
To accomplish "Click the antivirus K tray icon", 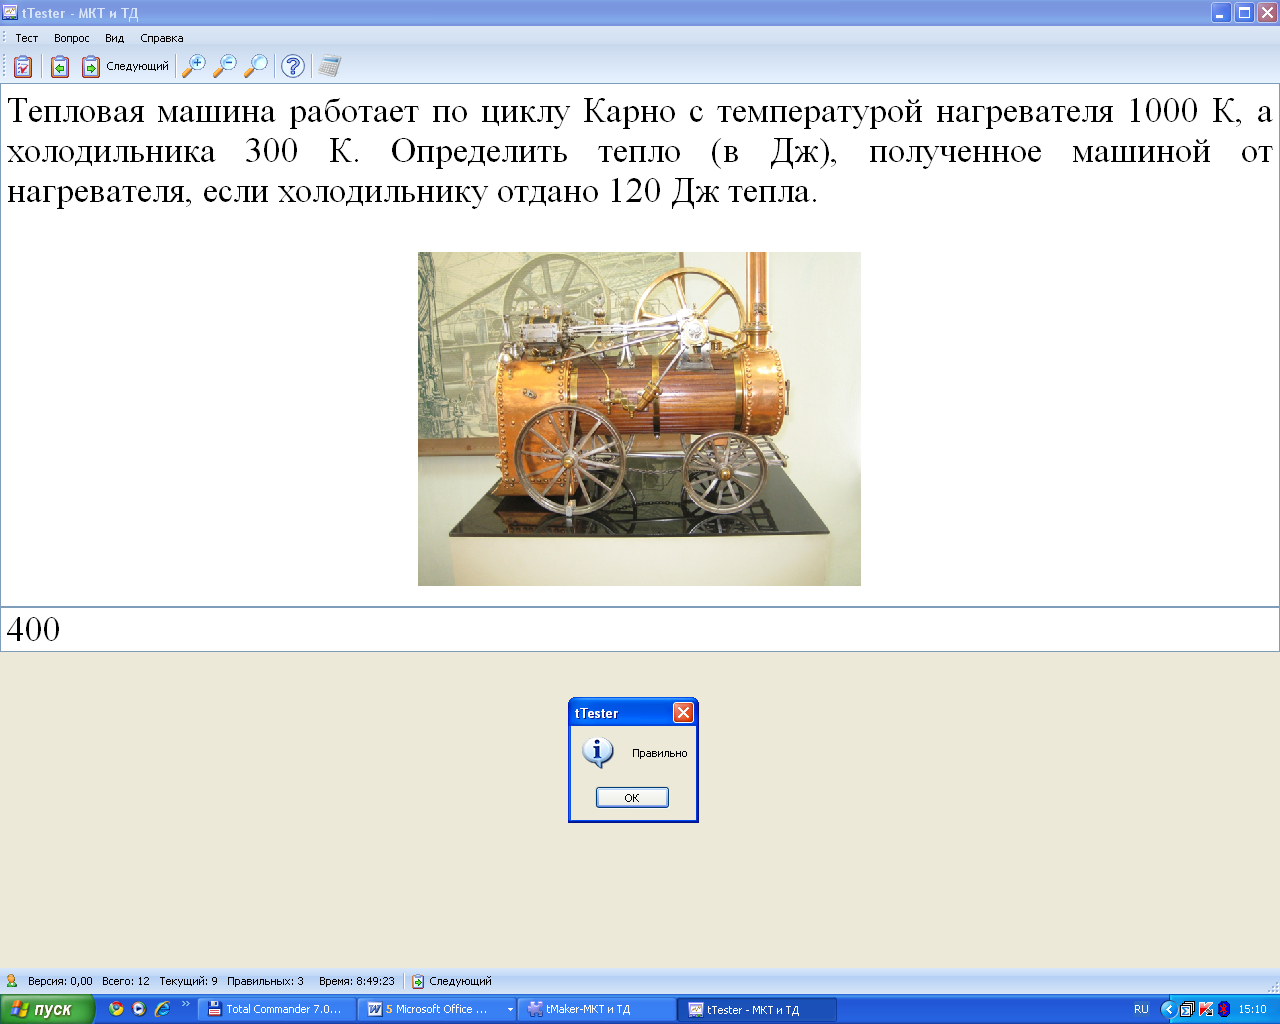I will tap(1206, 1009).
